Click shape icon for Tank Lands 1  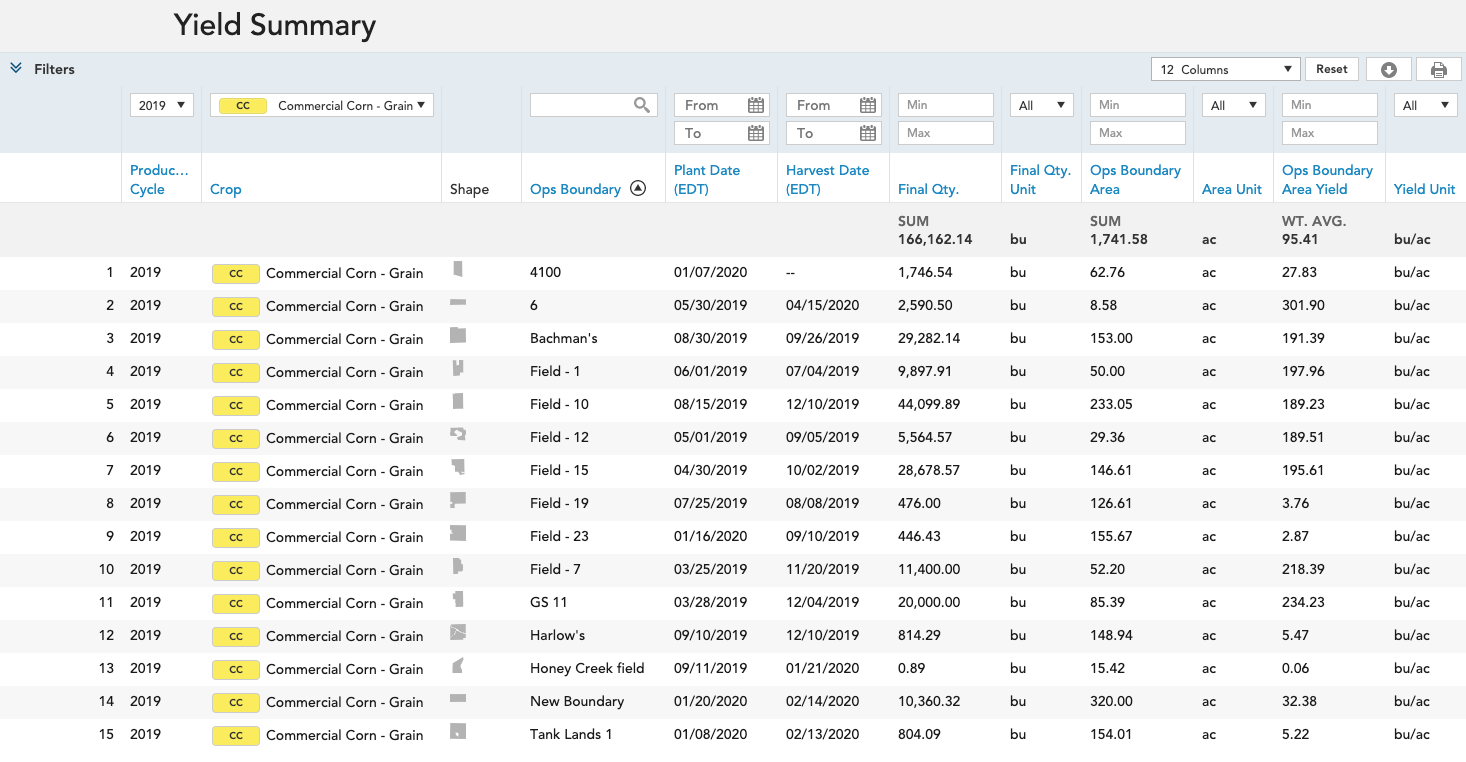[458, 731]
